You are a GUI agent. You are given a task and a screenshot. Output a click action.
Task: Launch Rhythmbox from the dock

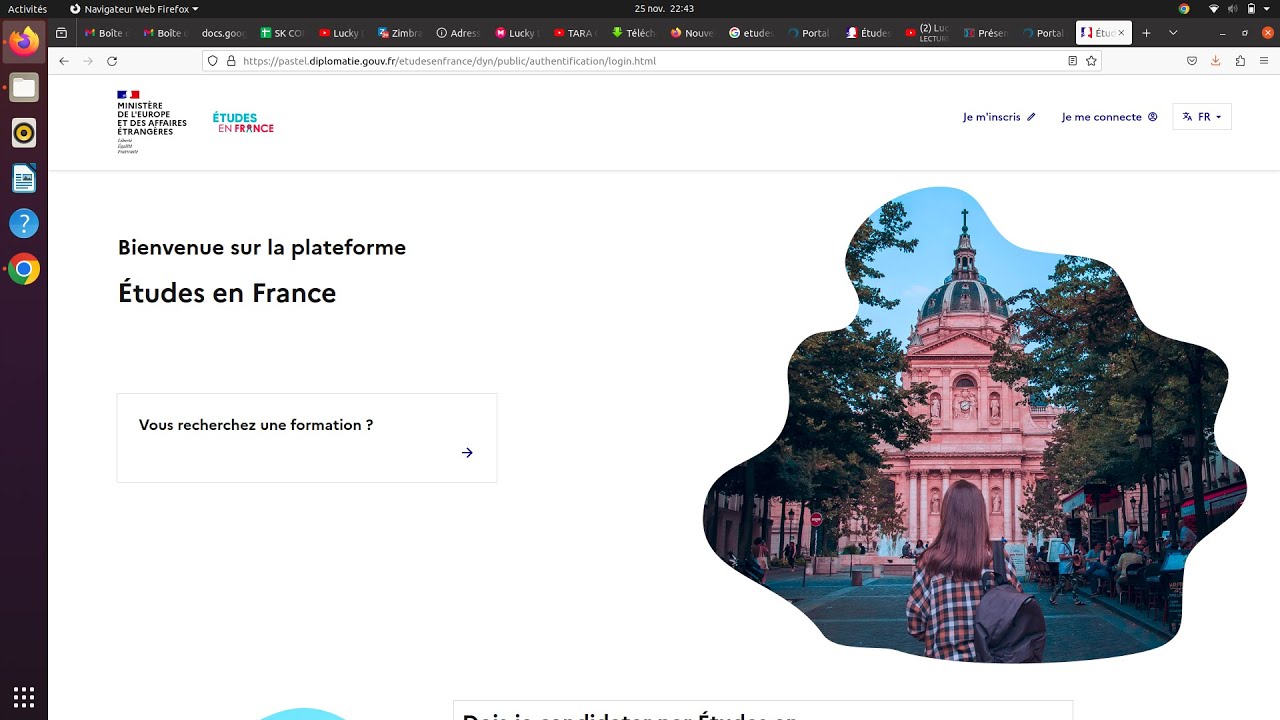pos(24,133)
